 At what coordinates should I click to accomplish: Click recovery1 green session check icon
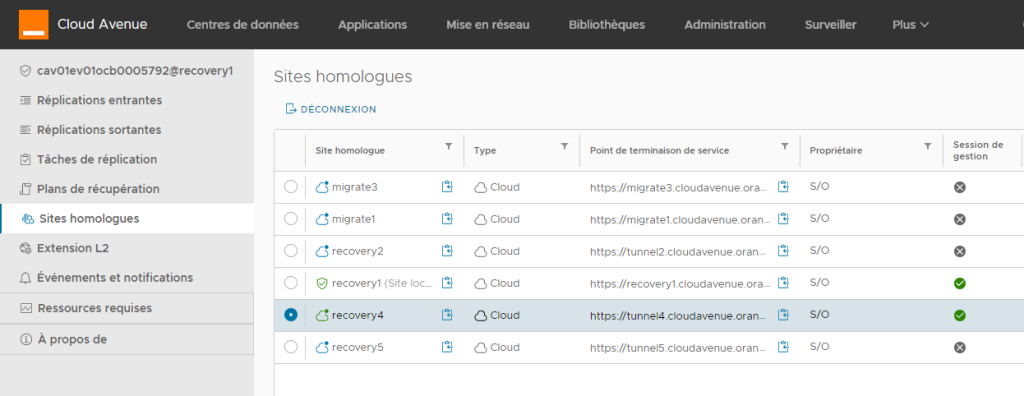point(959,284)
